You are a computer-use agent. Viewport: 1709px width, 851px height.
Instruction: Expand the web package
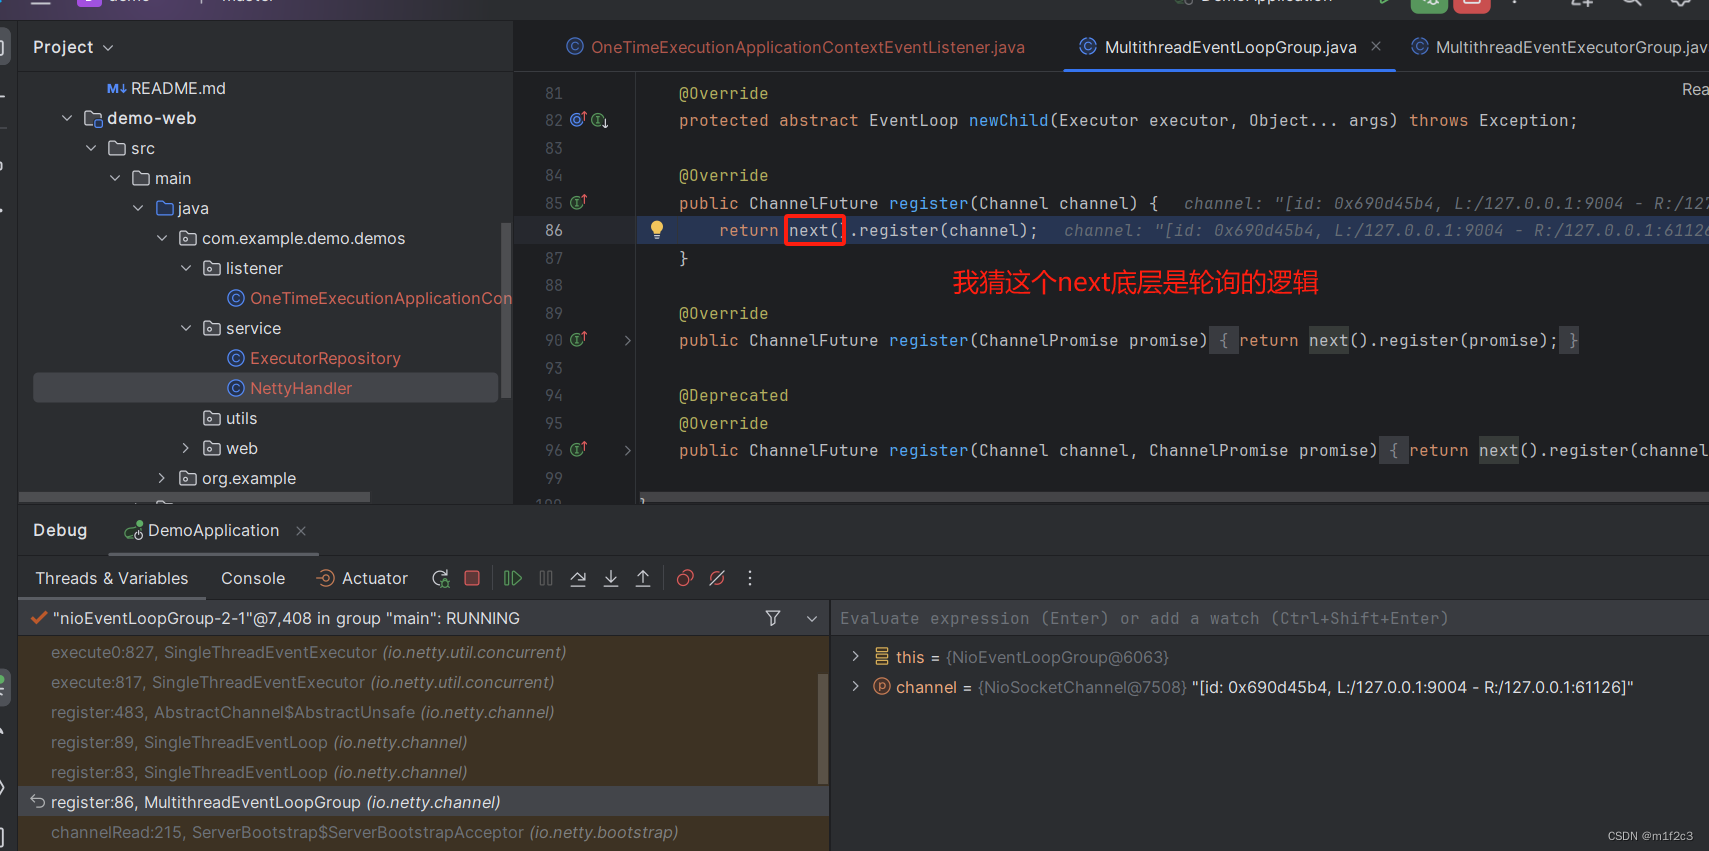186,448
